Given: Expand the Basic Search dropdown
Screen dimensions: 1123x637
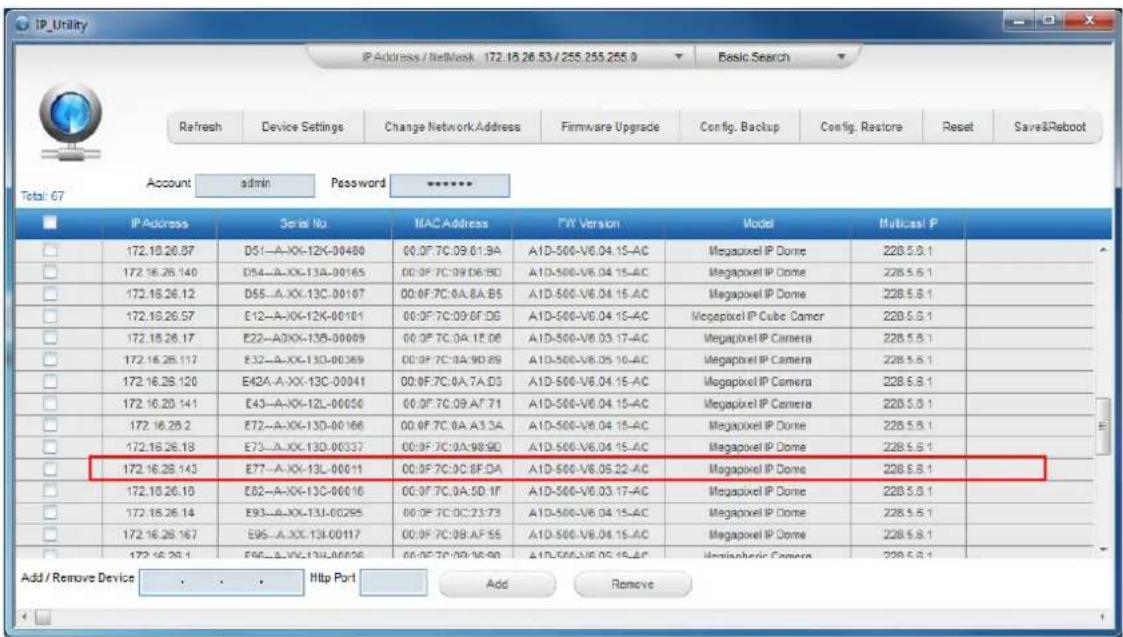Looking at the screenshot, I should (x=842, y=57).
